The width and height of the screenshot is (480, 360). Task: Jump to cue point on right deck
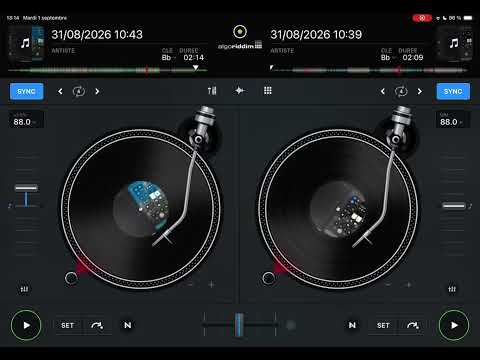coord(413,325)
